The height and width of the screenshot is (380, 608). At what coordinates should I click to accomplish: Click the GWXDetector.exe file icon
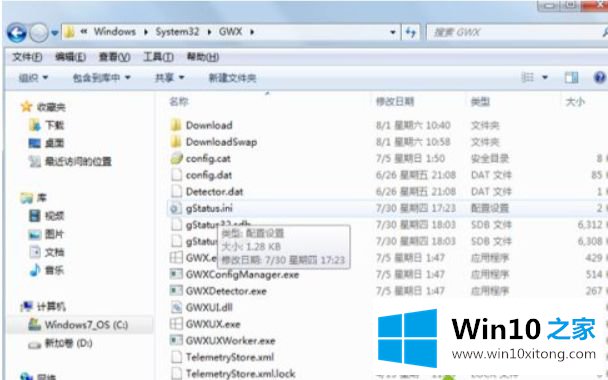pyautogui.click(x=176, y=291)
